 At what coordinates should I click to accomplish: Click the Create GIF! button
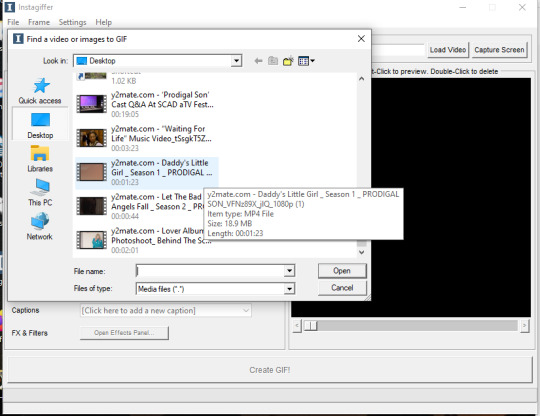tap(270, 370)
